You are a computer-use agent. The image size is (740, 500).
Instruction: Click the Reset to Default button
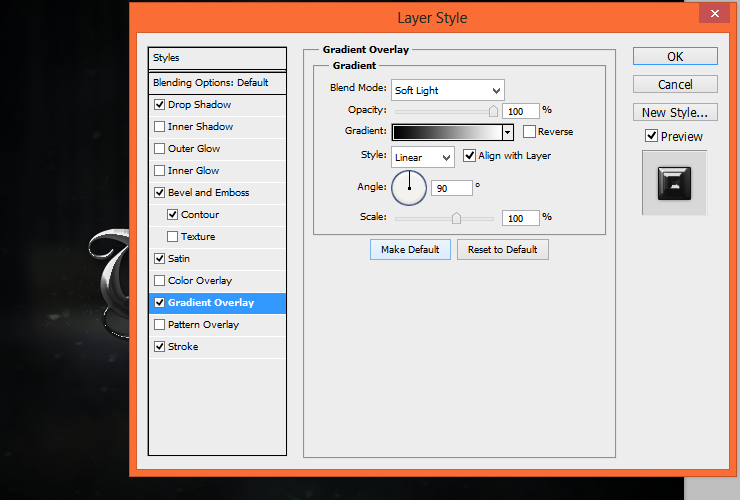point(503,249)
